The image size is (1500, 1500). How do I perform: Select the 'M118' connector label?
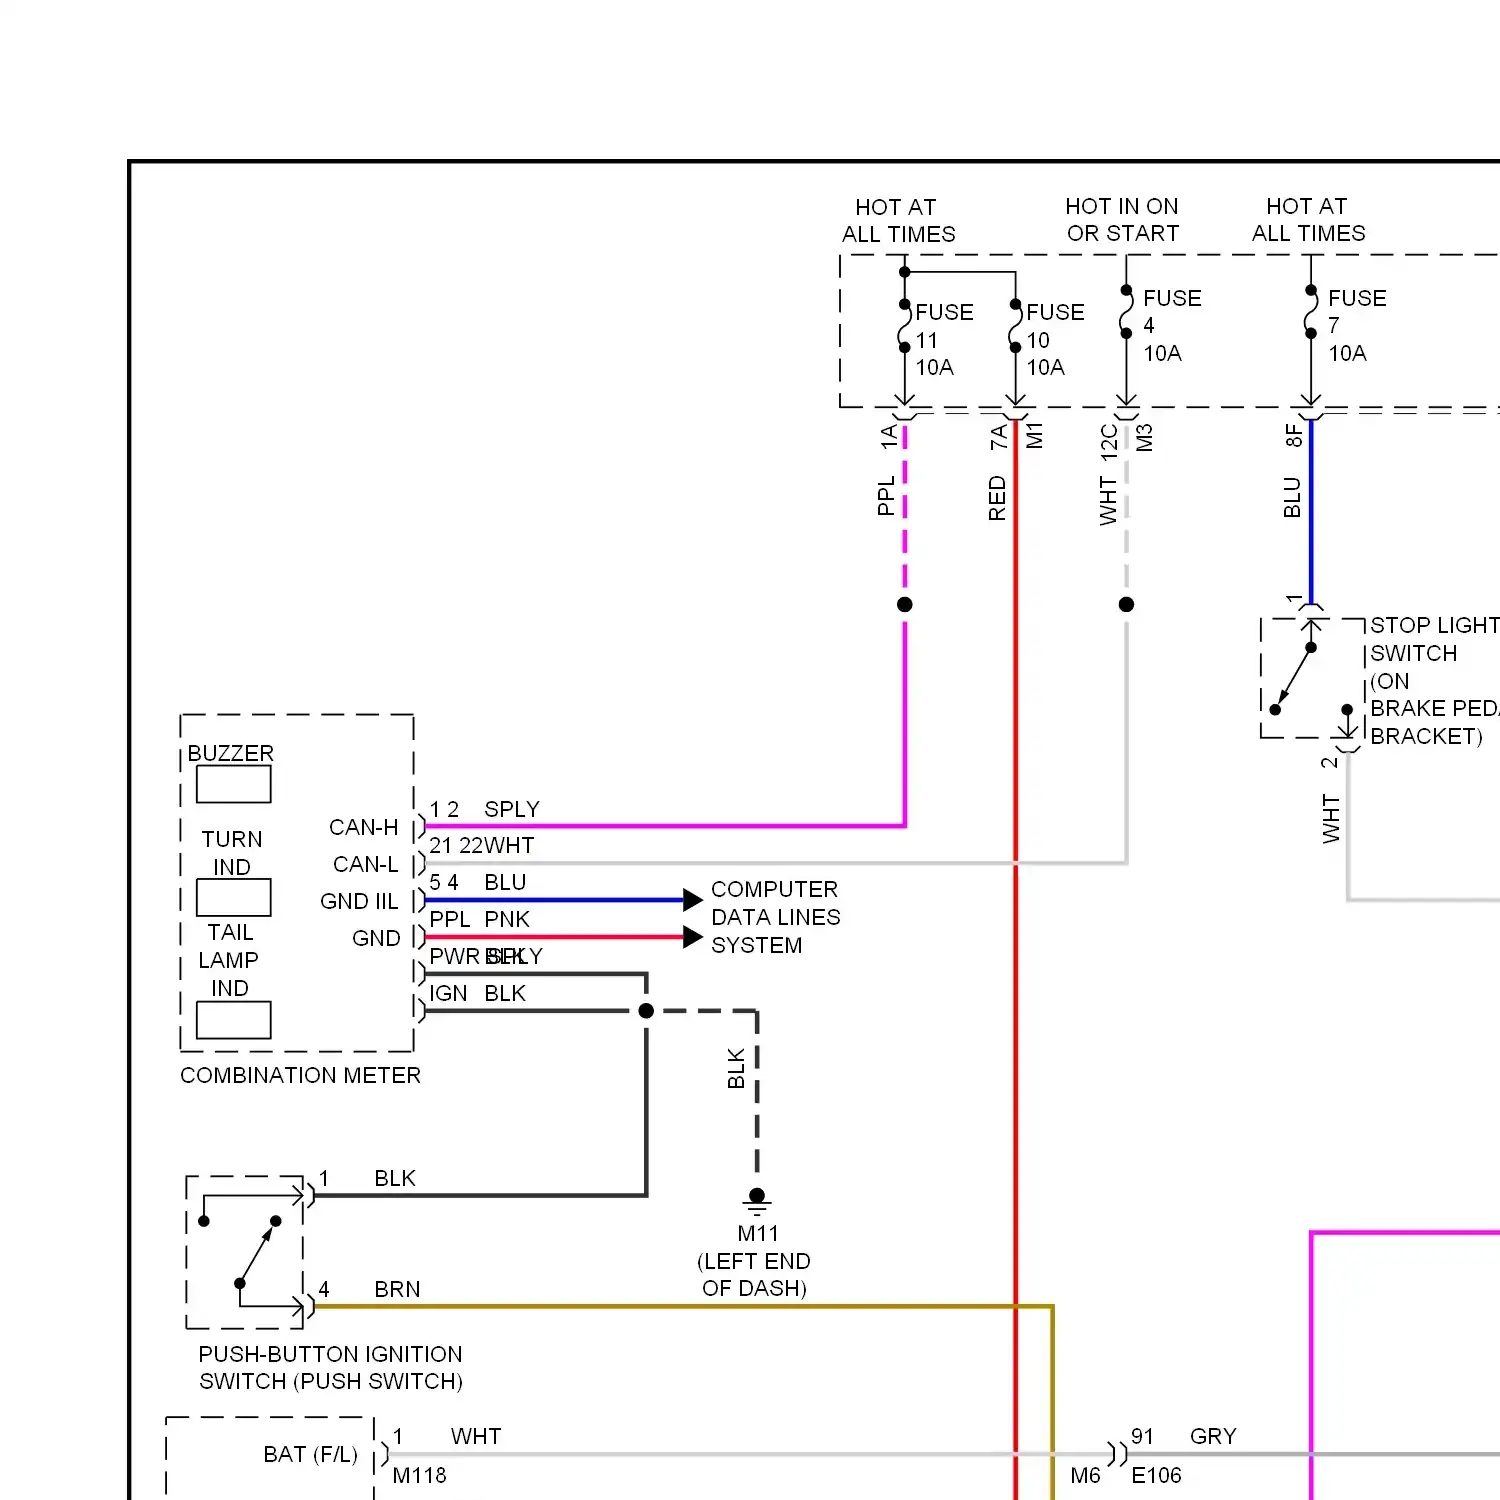pyautogui.click(x=419, y=1475)
